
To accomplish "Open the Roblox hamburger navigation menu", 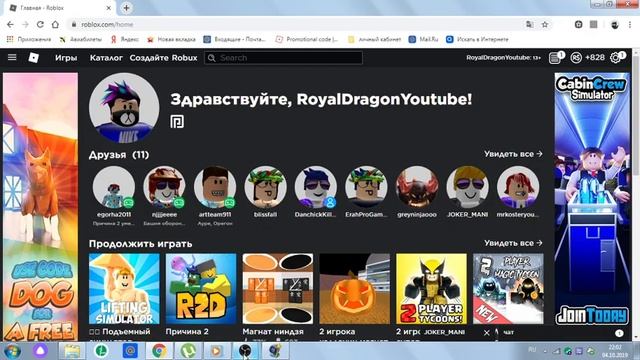I will pos(12,58).
